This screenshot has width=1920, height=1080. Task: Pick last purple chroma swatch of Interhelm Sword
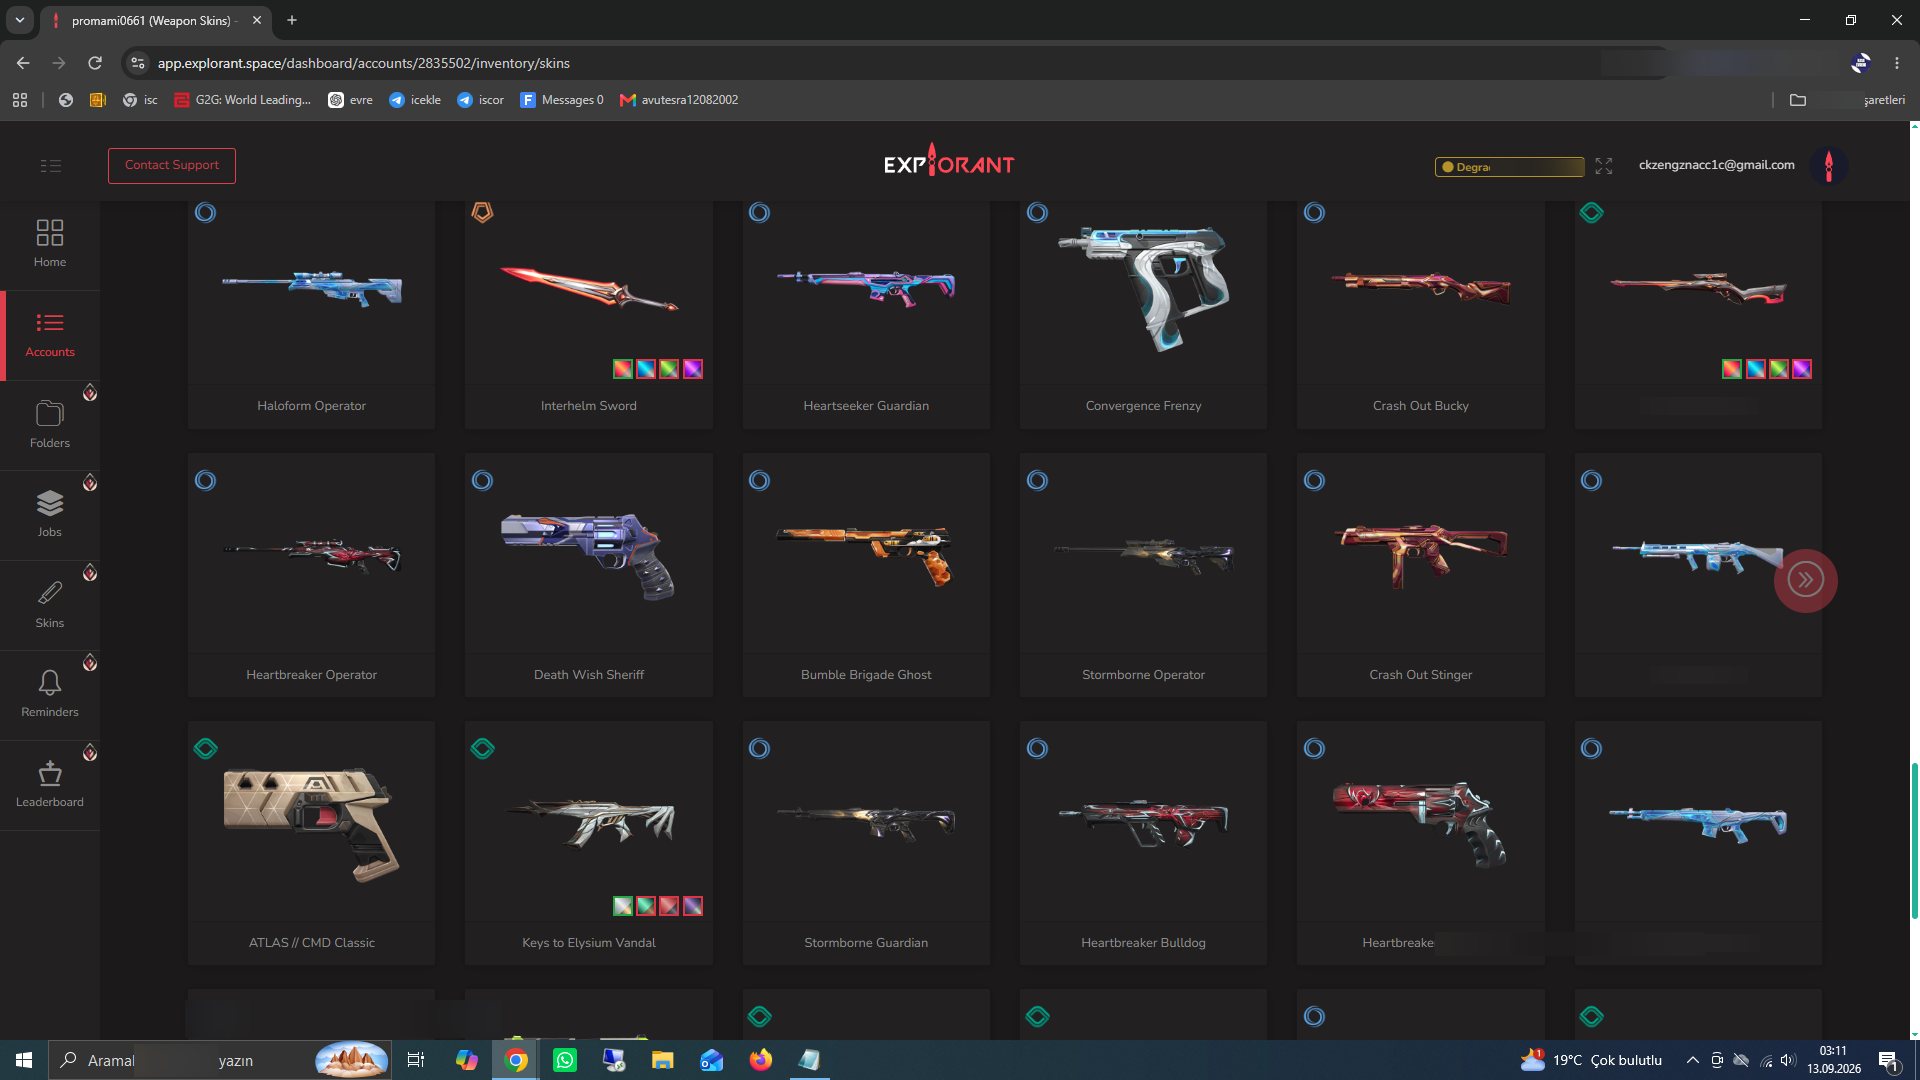pyautogui.click(x=693, y=369)
